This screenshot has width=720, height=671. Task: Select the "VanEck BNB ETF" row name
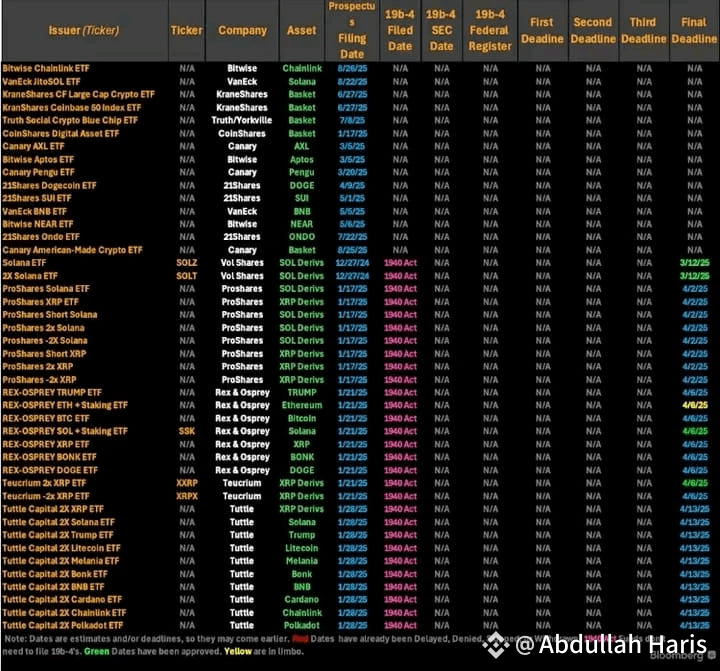35,212
